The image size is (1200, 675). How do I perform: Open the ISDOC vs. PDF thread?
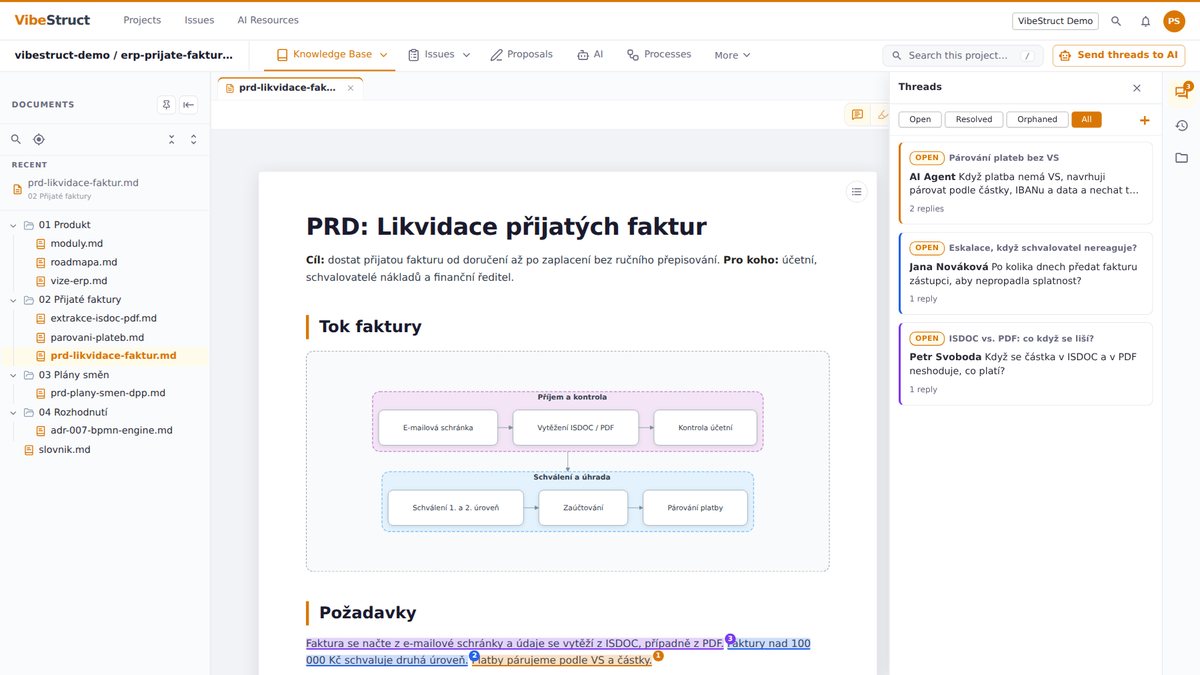point(1026,363)
